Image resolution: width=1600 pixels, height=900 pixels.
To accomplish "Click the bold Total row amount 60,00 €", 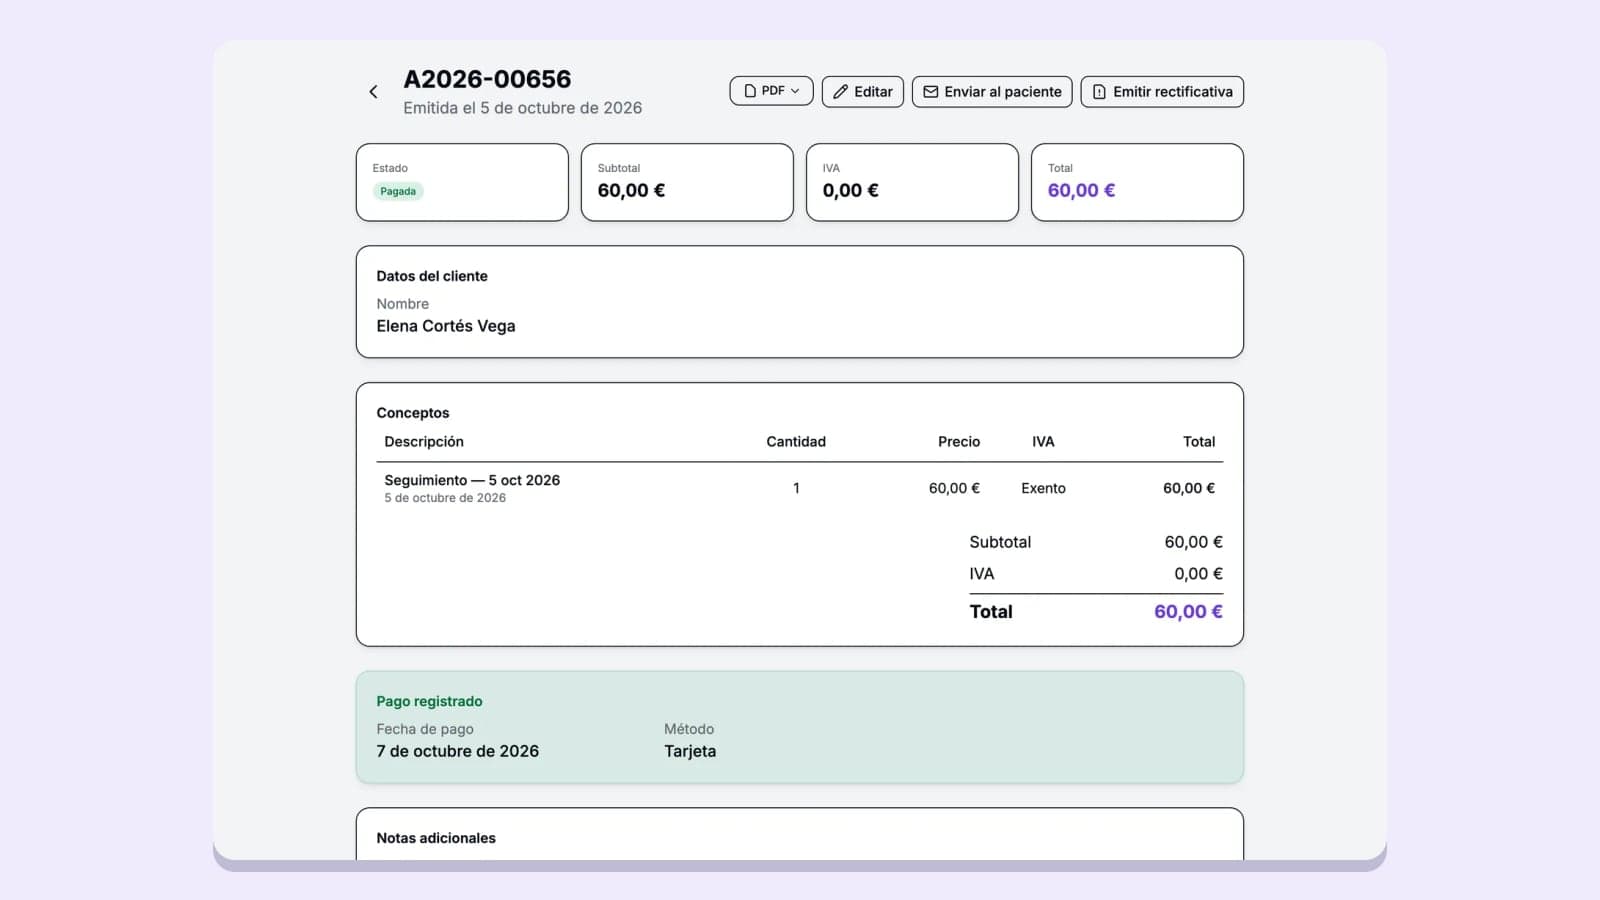I will (1188, 612).
